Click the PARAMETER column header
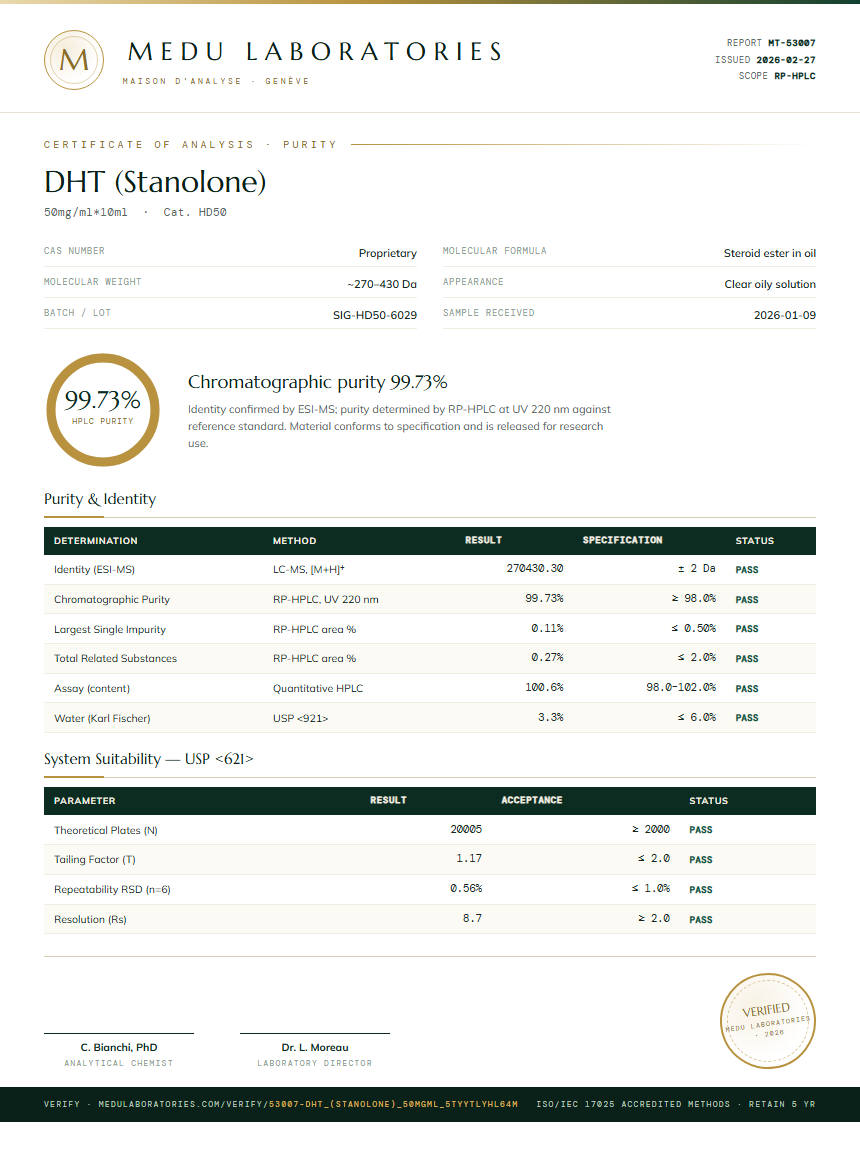 click(84, 801)
